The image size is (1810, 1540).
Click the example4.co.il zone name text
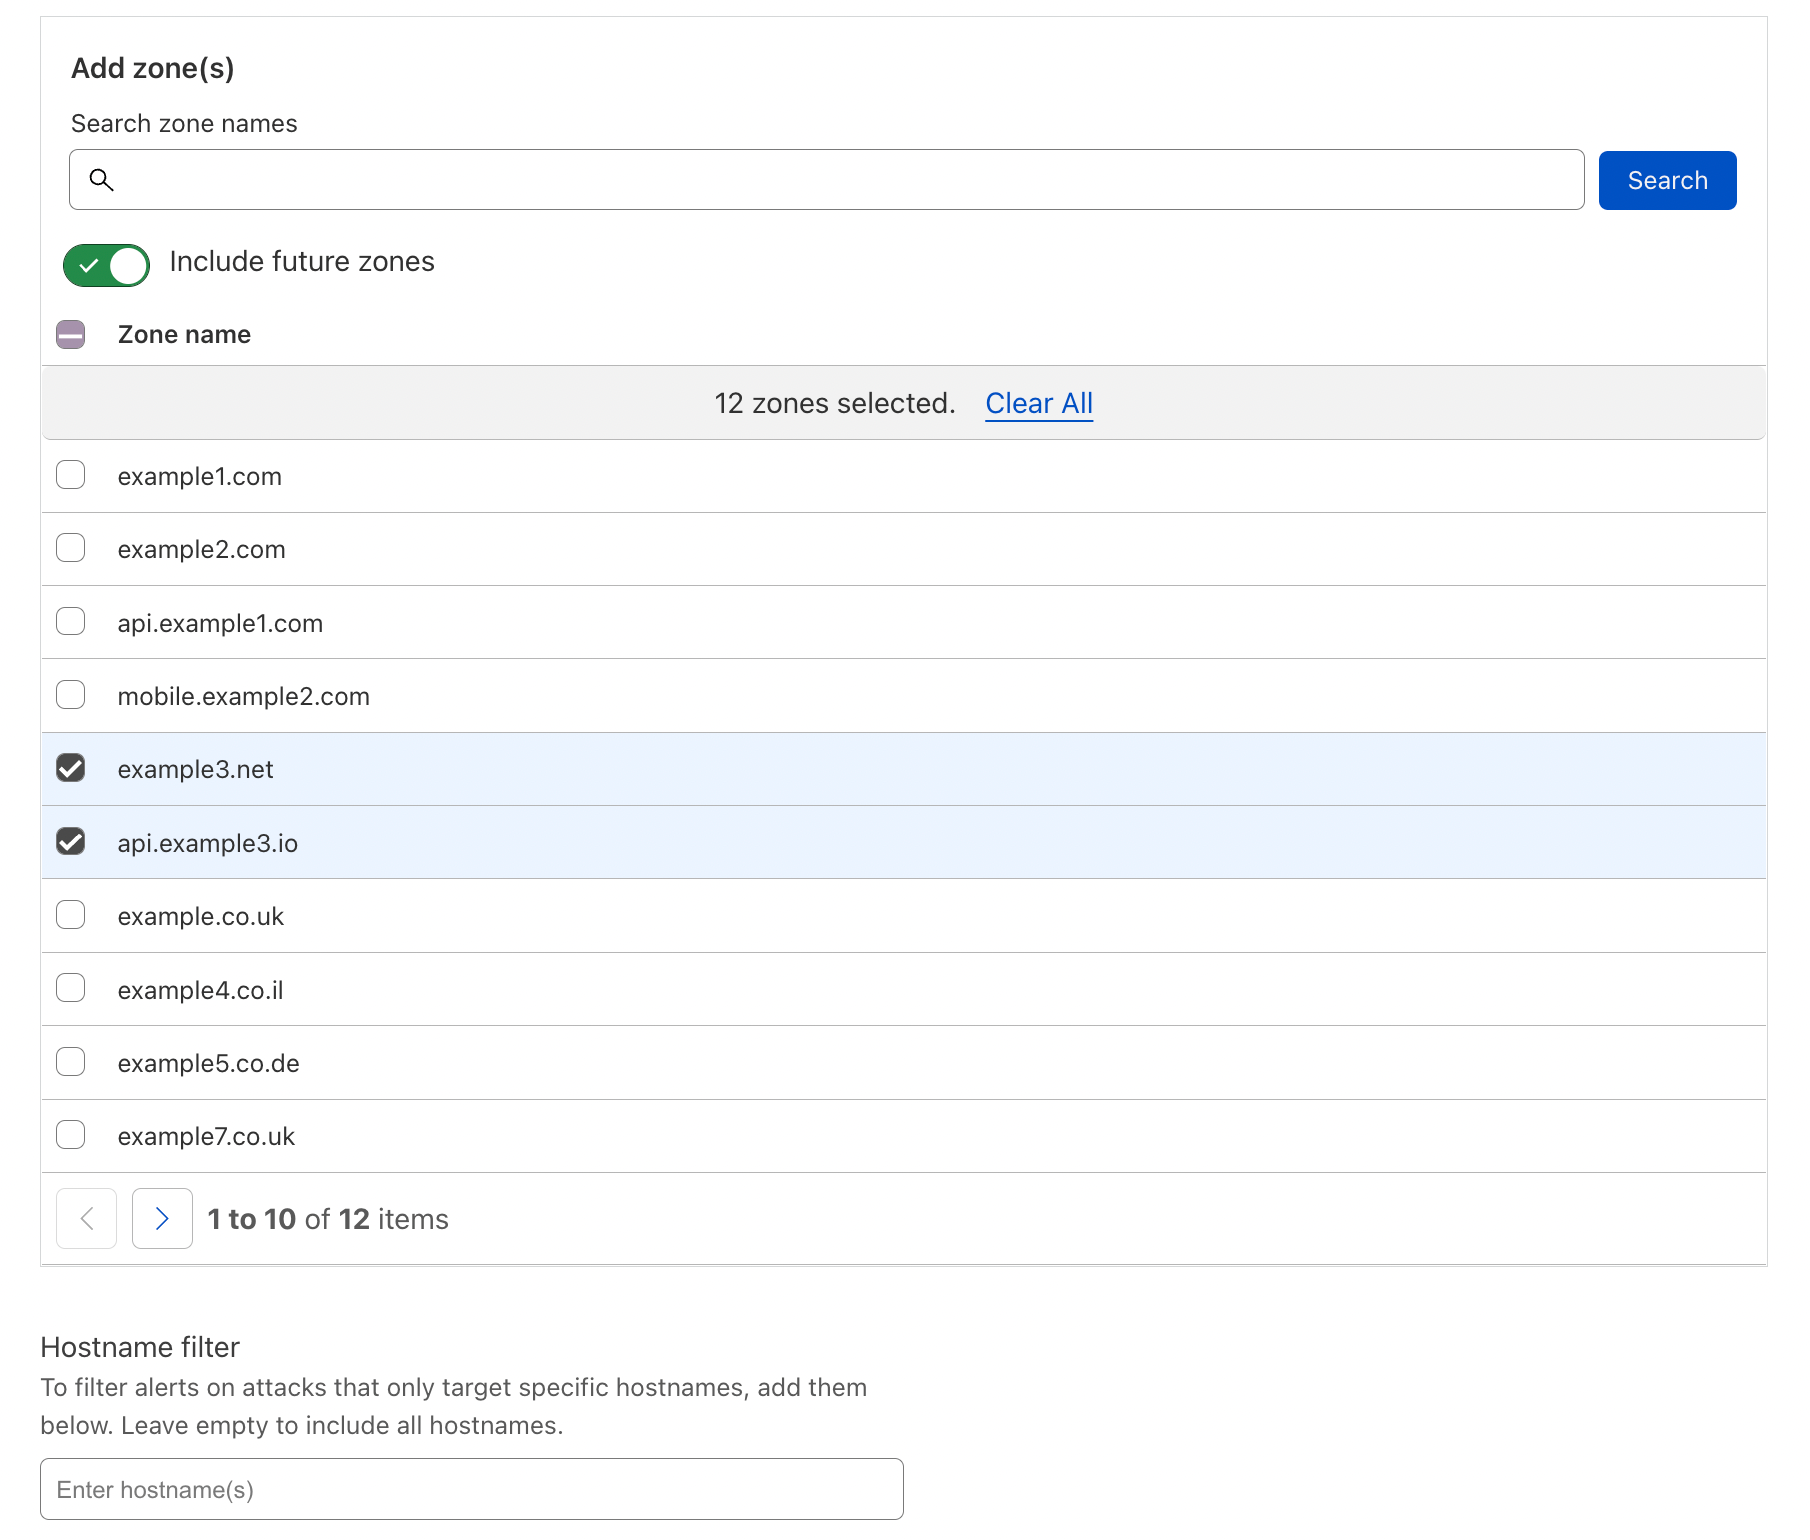click(201, 991)
